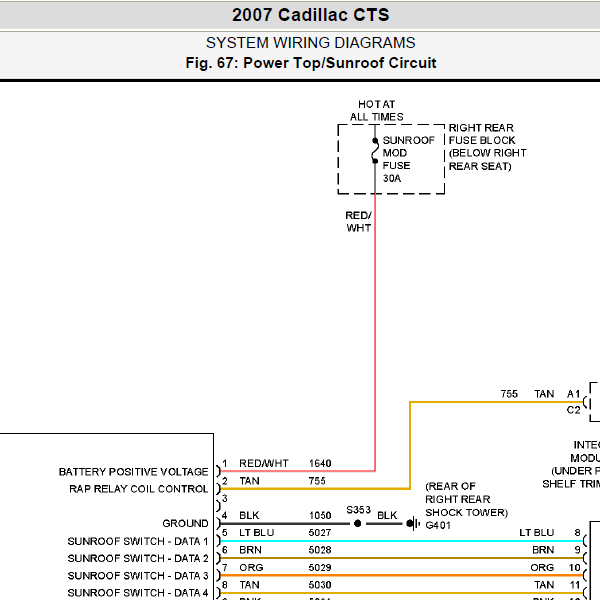
Task: Click the "2007 Cadillac CTS" heading
Action: (x=310, y=15)
